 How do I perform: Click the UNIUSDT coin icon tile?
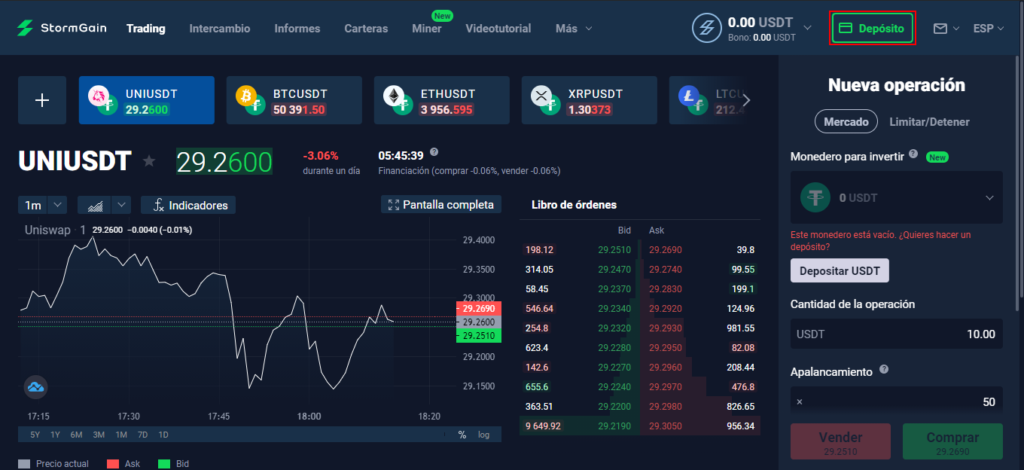103,101
